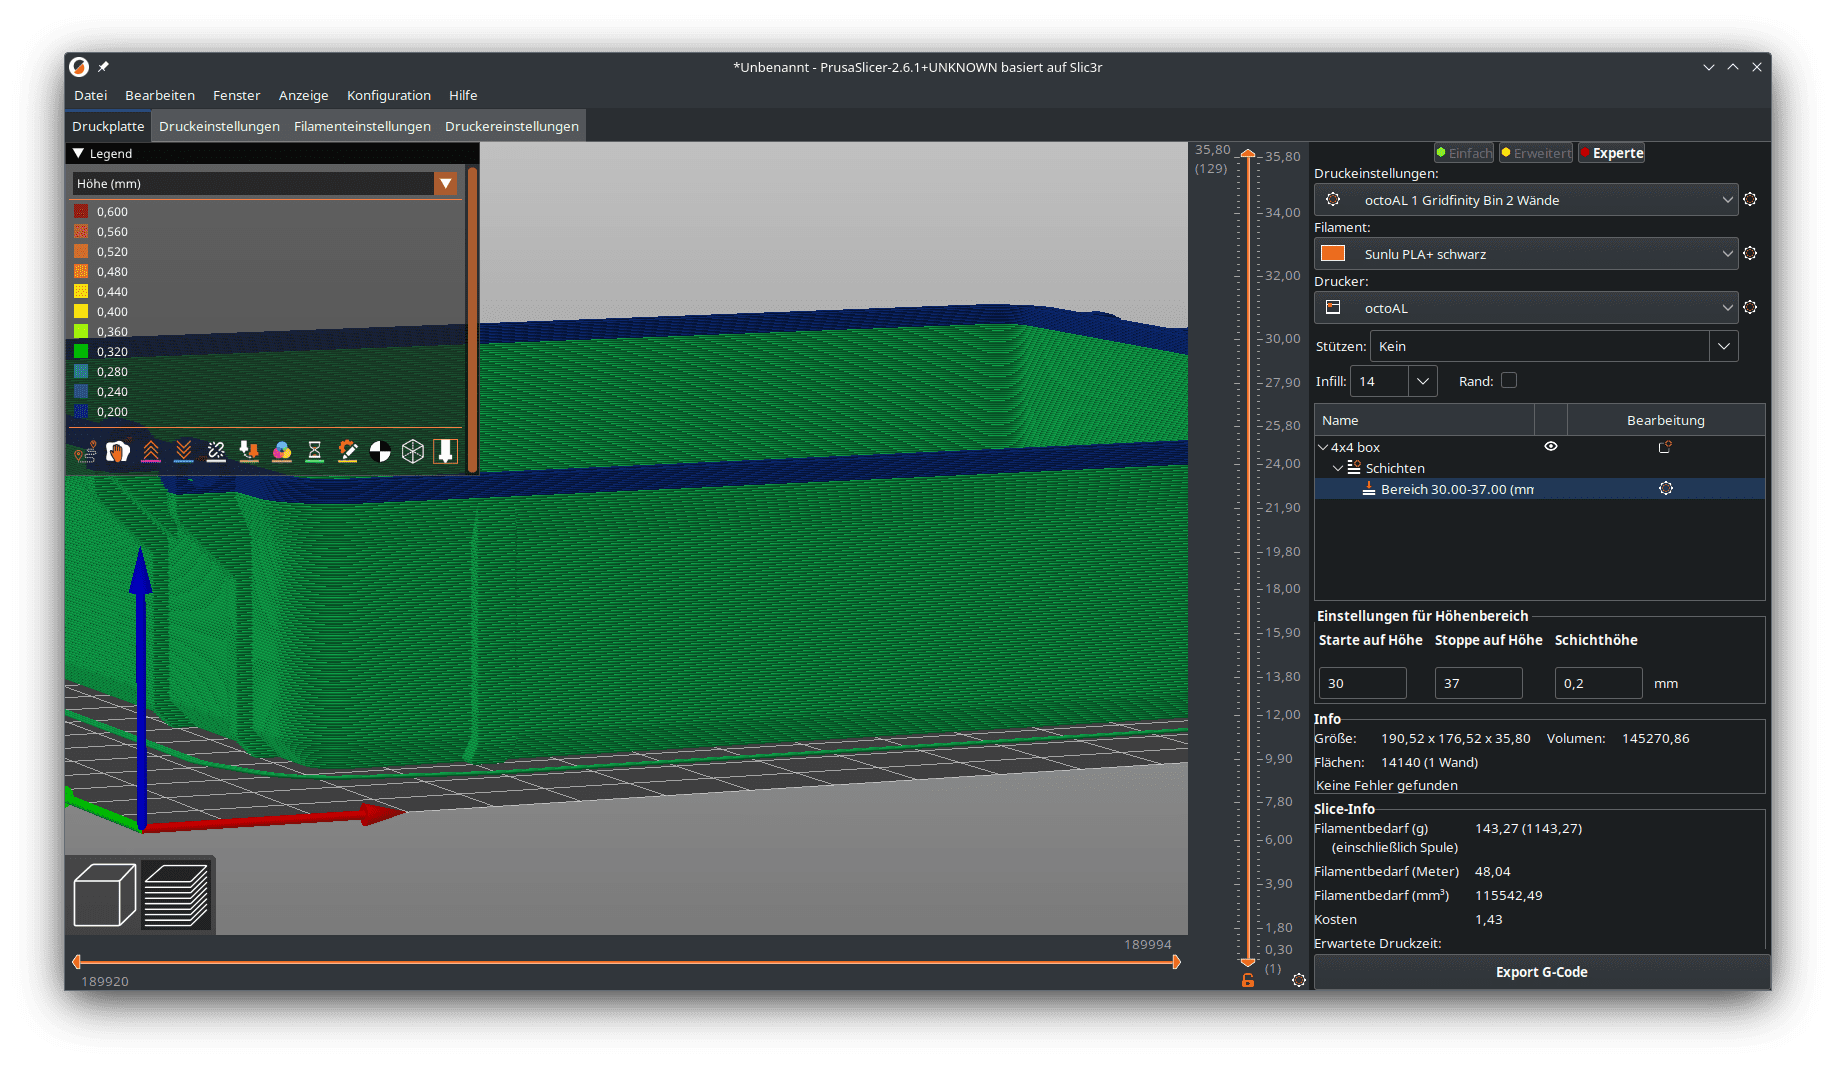Click the 0,600 red legend swatch

81,211
